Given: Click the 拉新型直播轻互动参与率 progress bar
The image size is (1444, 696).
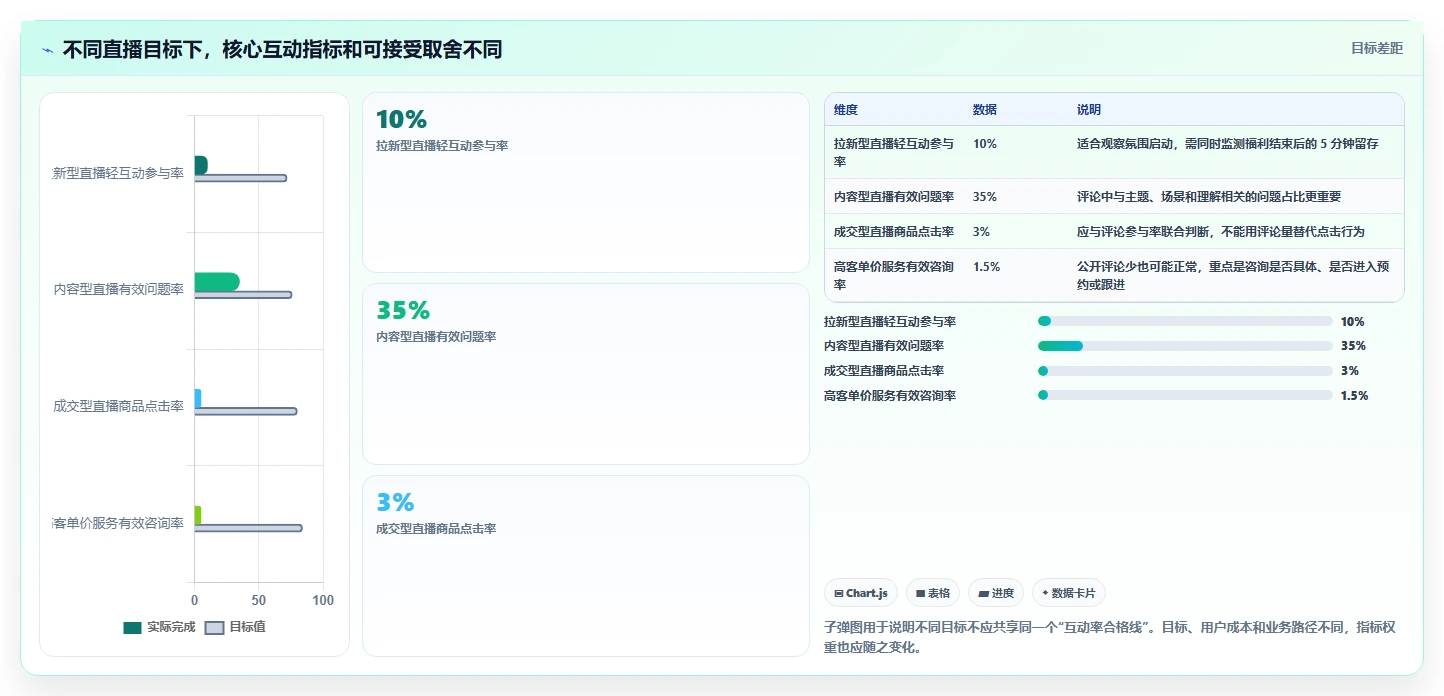Looking at the screenshot, I should coord(1185,321).
